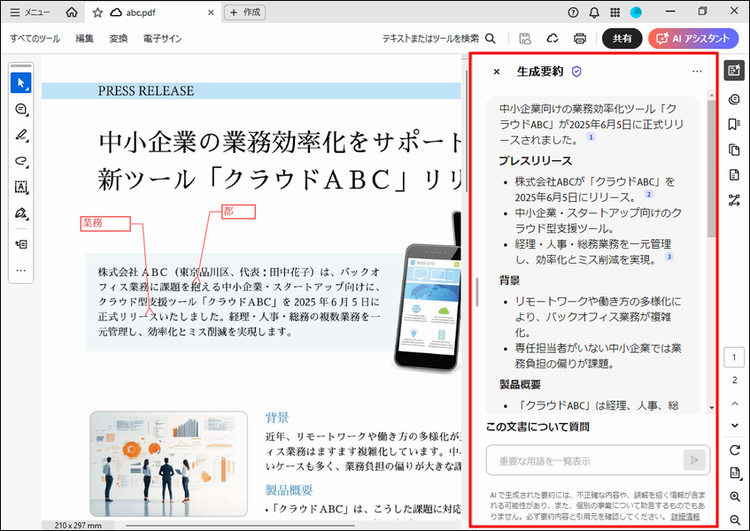The height and width of the screenshot is (531, 750).
Task: Close the abc.pdf tab
Action: click(210, 13)
